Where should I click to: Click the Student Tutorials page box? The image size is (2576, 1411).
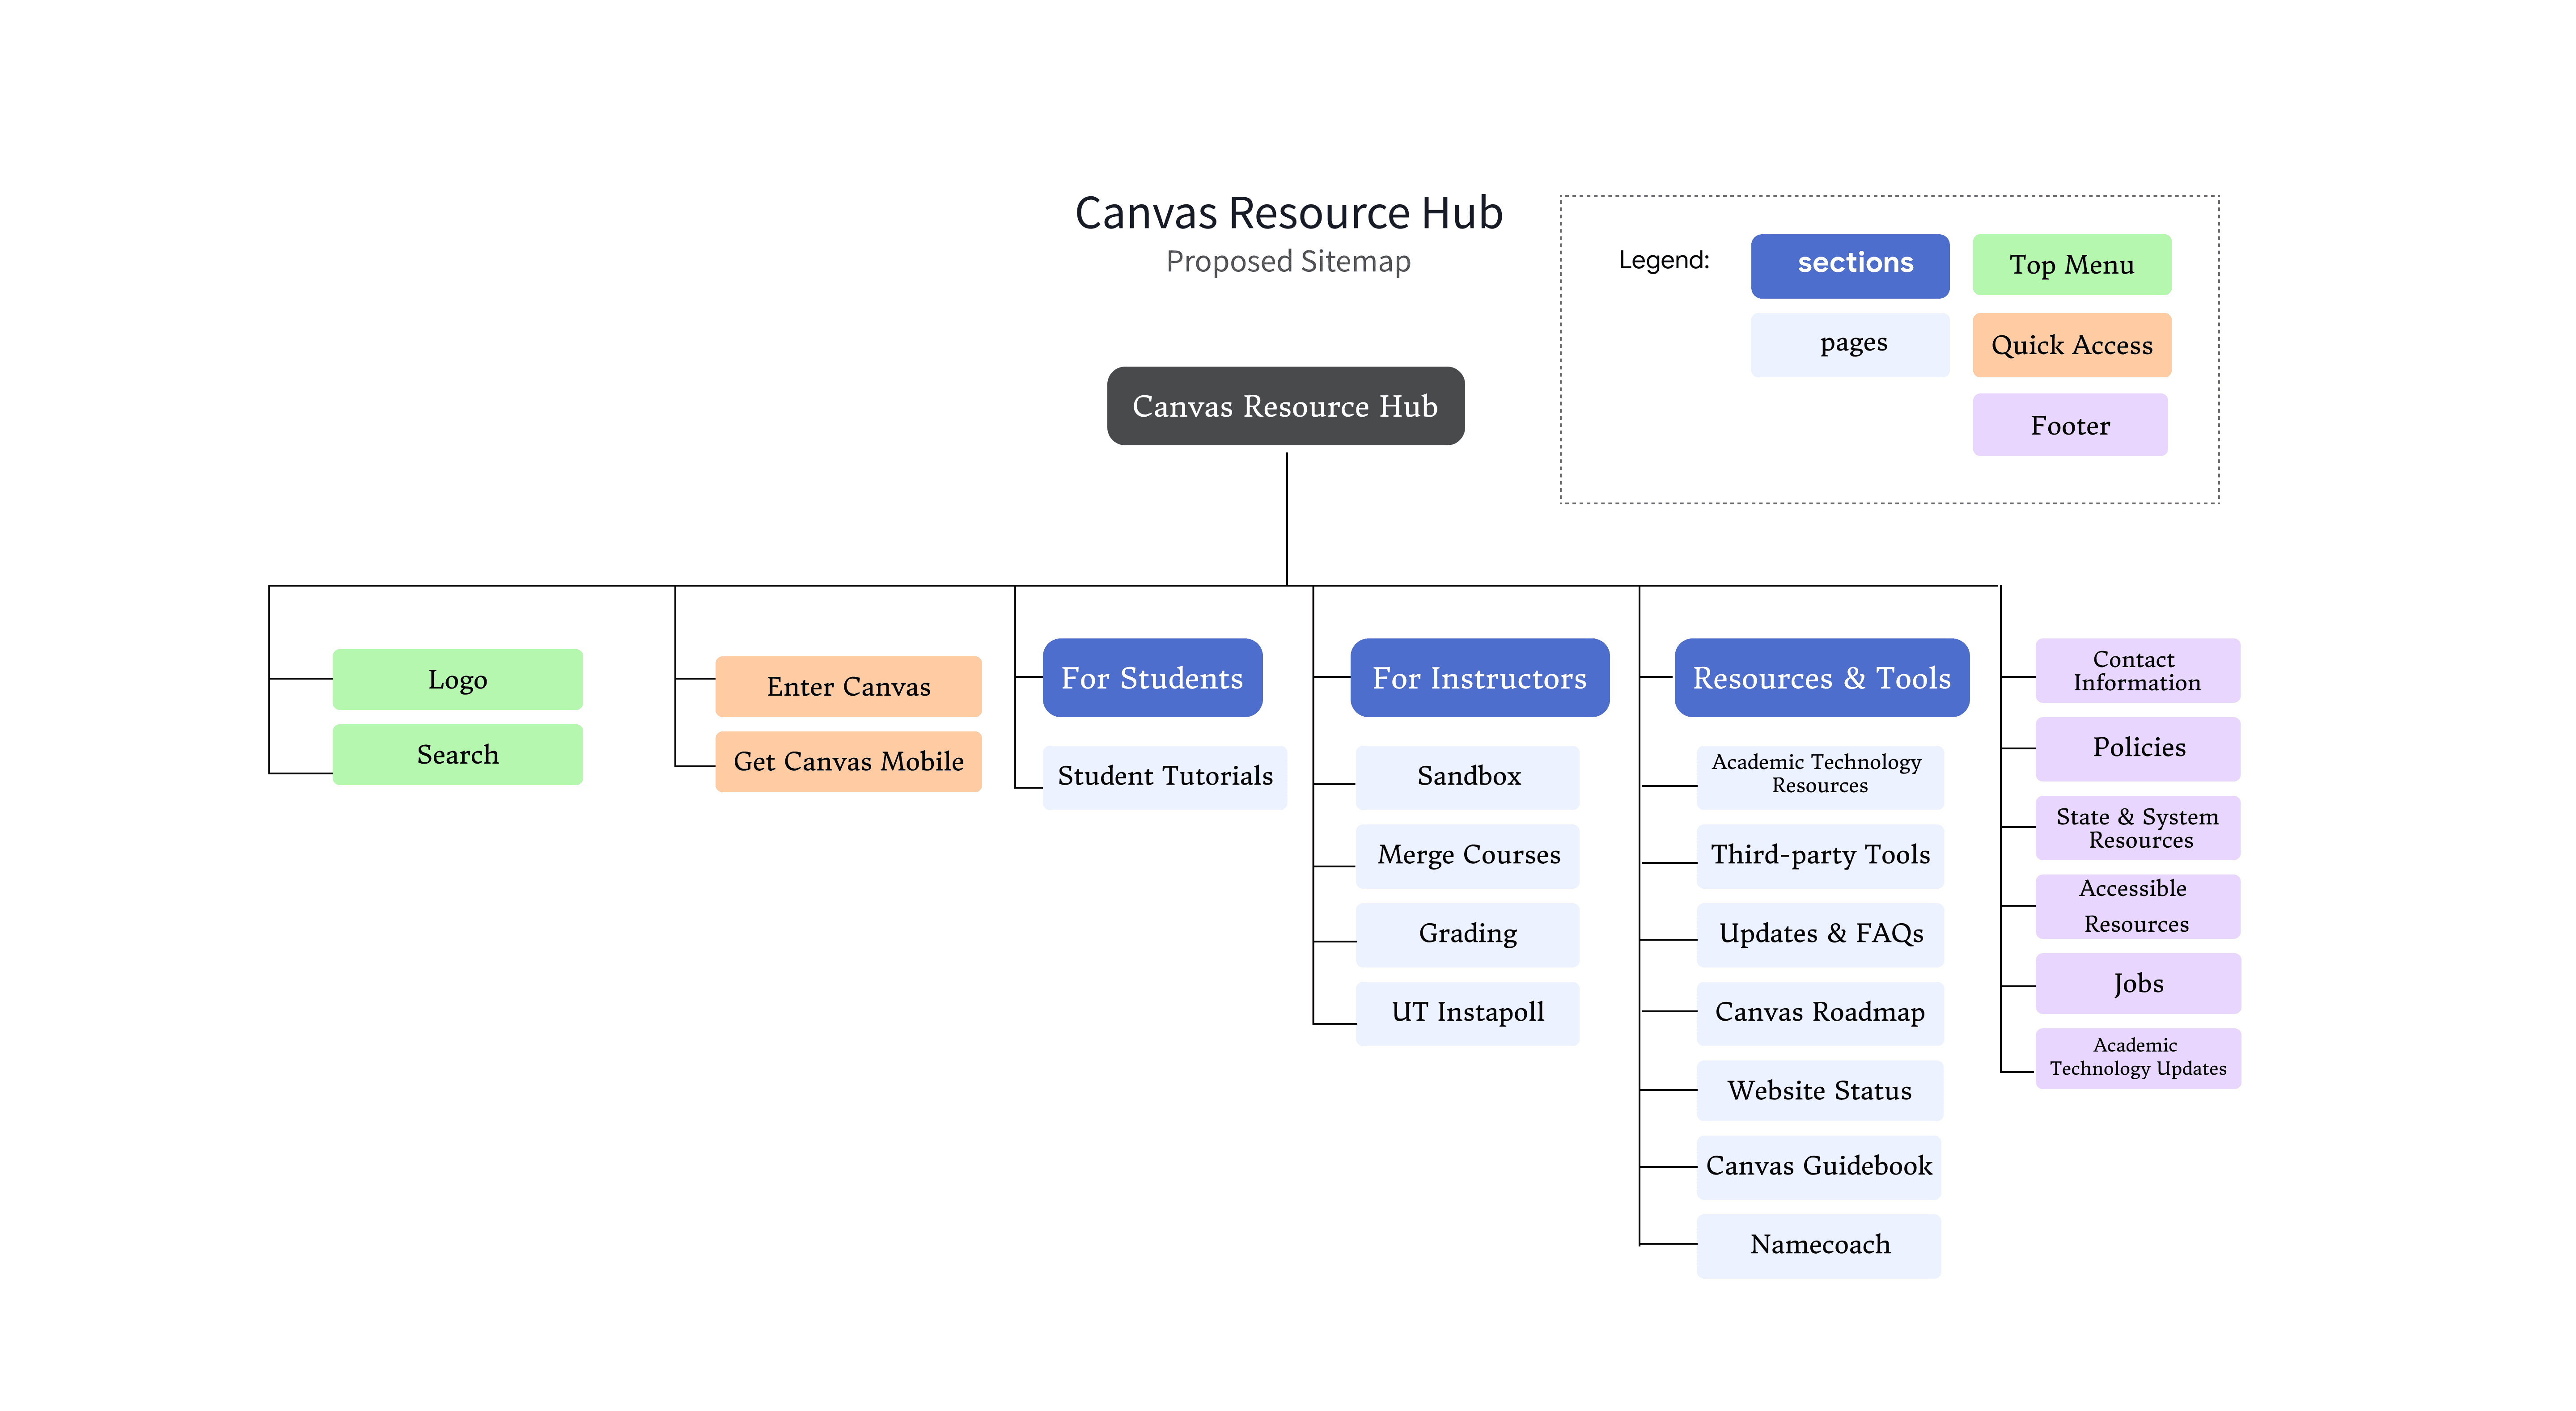pos(1165,776)
